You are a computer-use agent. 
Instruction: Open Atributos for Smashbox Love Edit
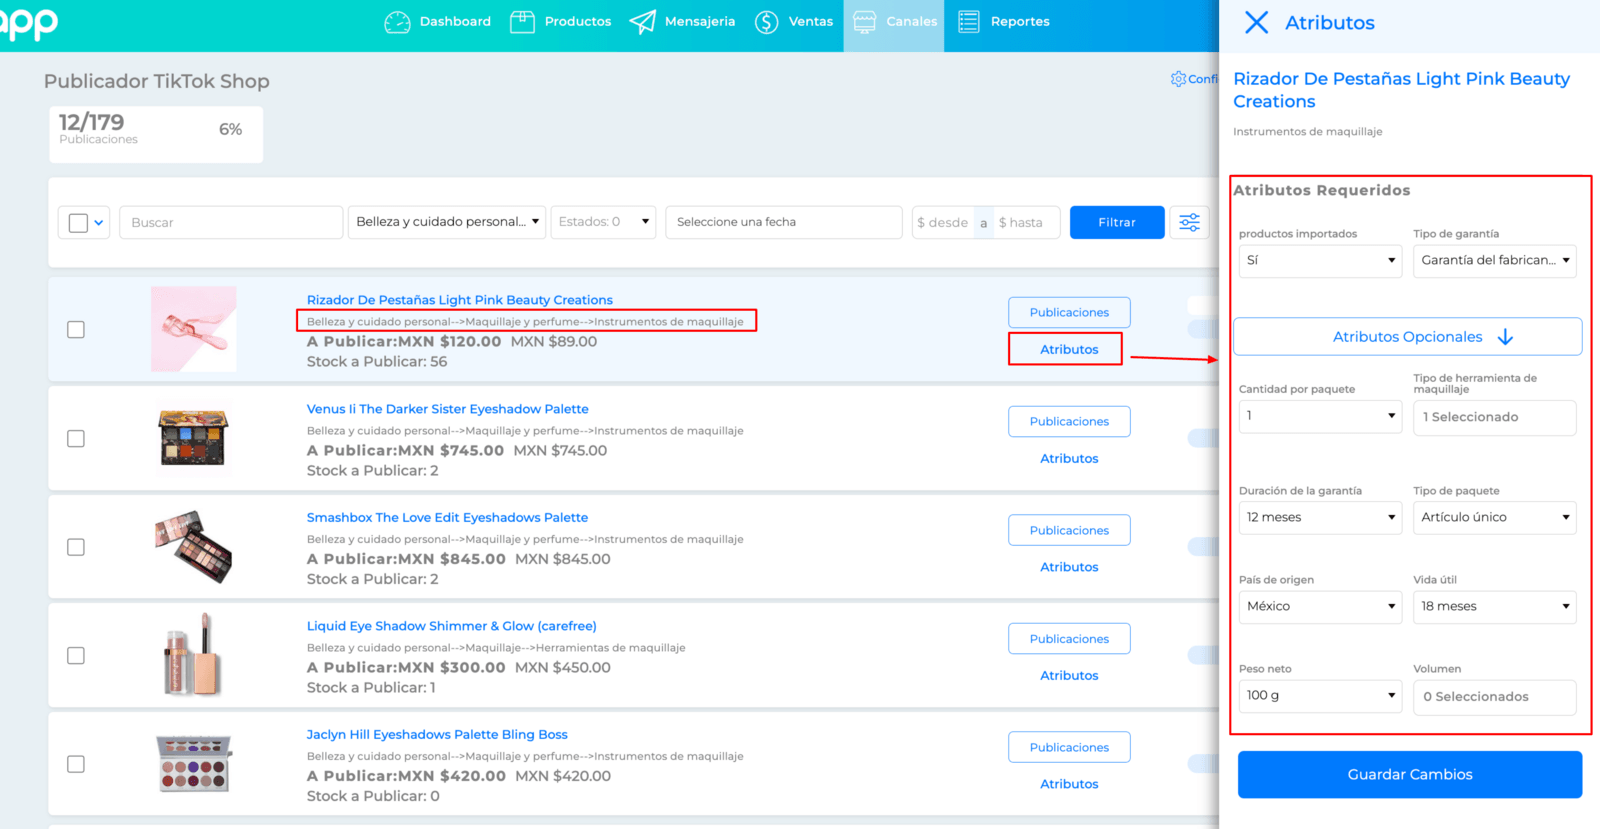click(x=1069, y=567)
